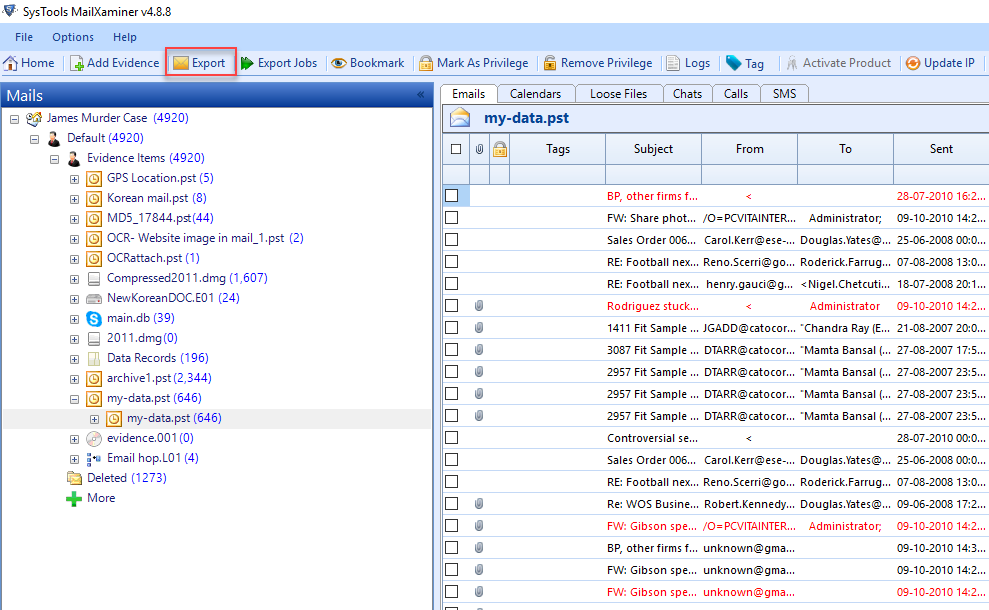Click the James Murder Case icon
The width and height of the screenshot is (989, 610).
34,118
